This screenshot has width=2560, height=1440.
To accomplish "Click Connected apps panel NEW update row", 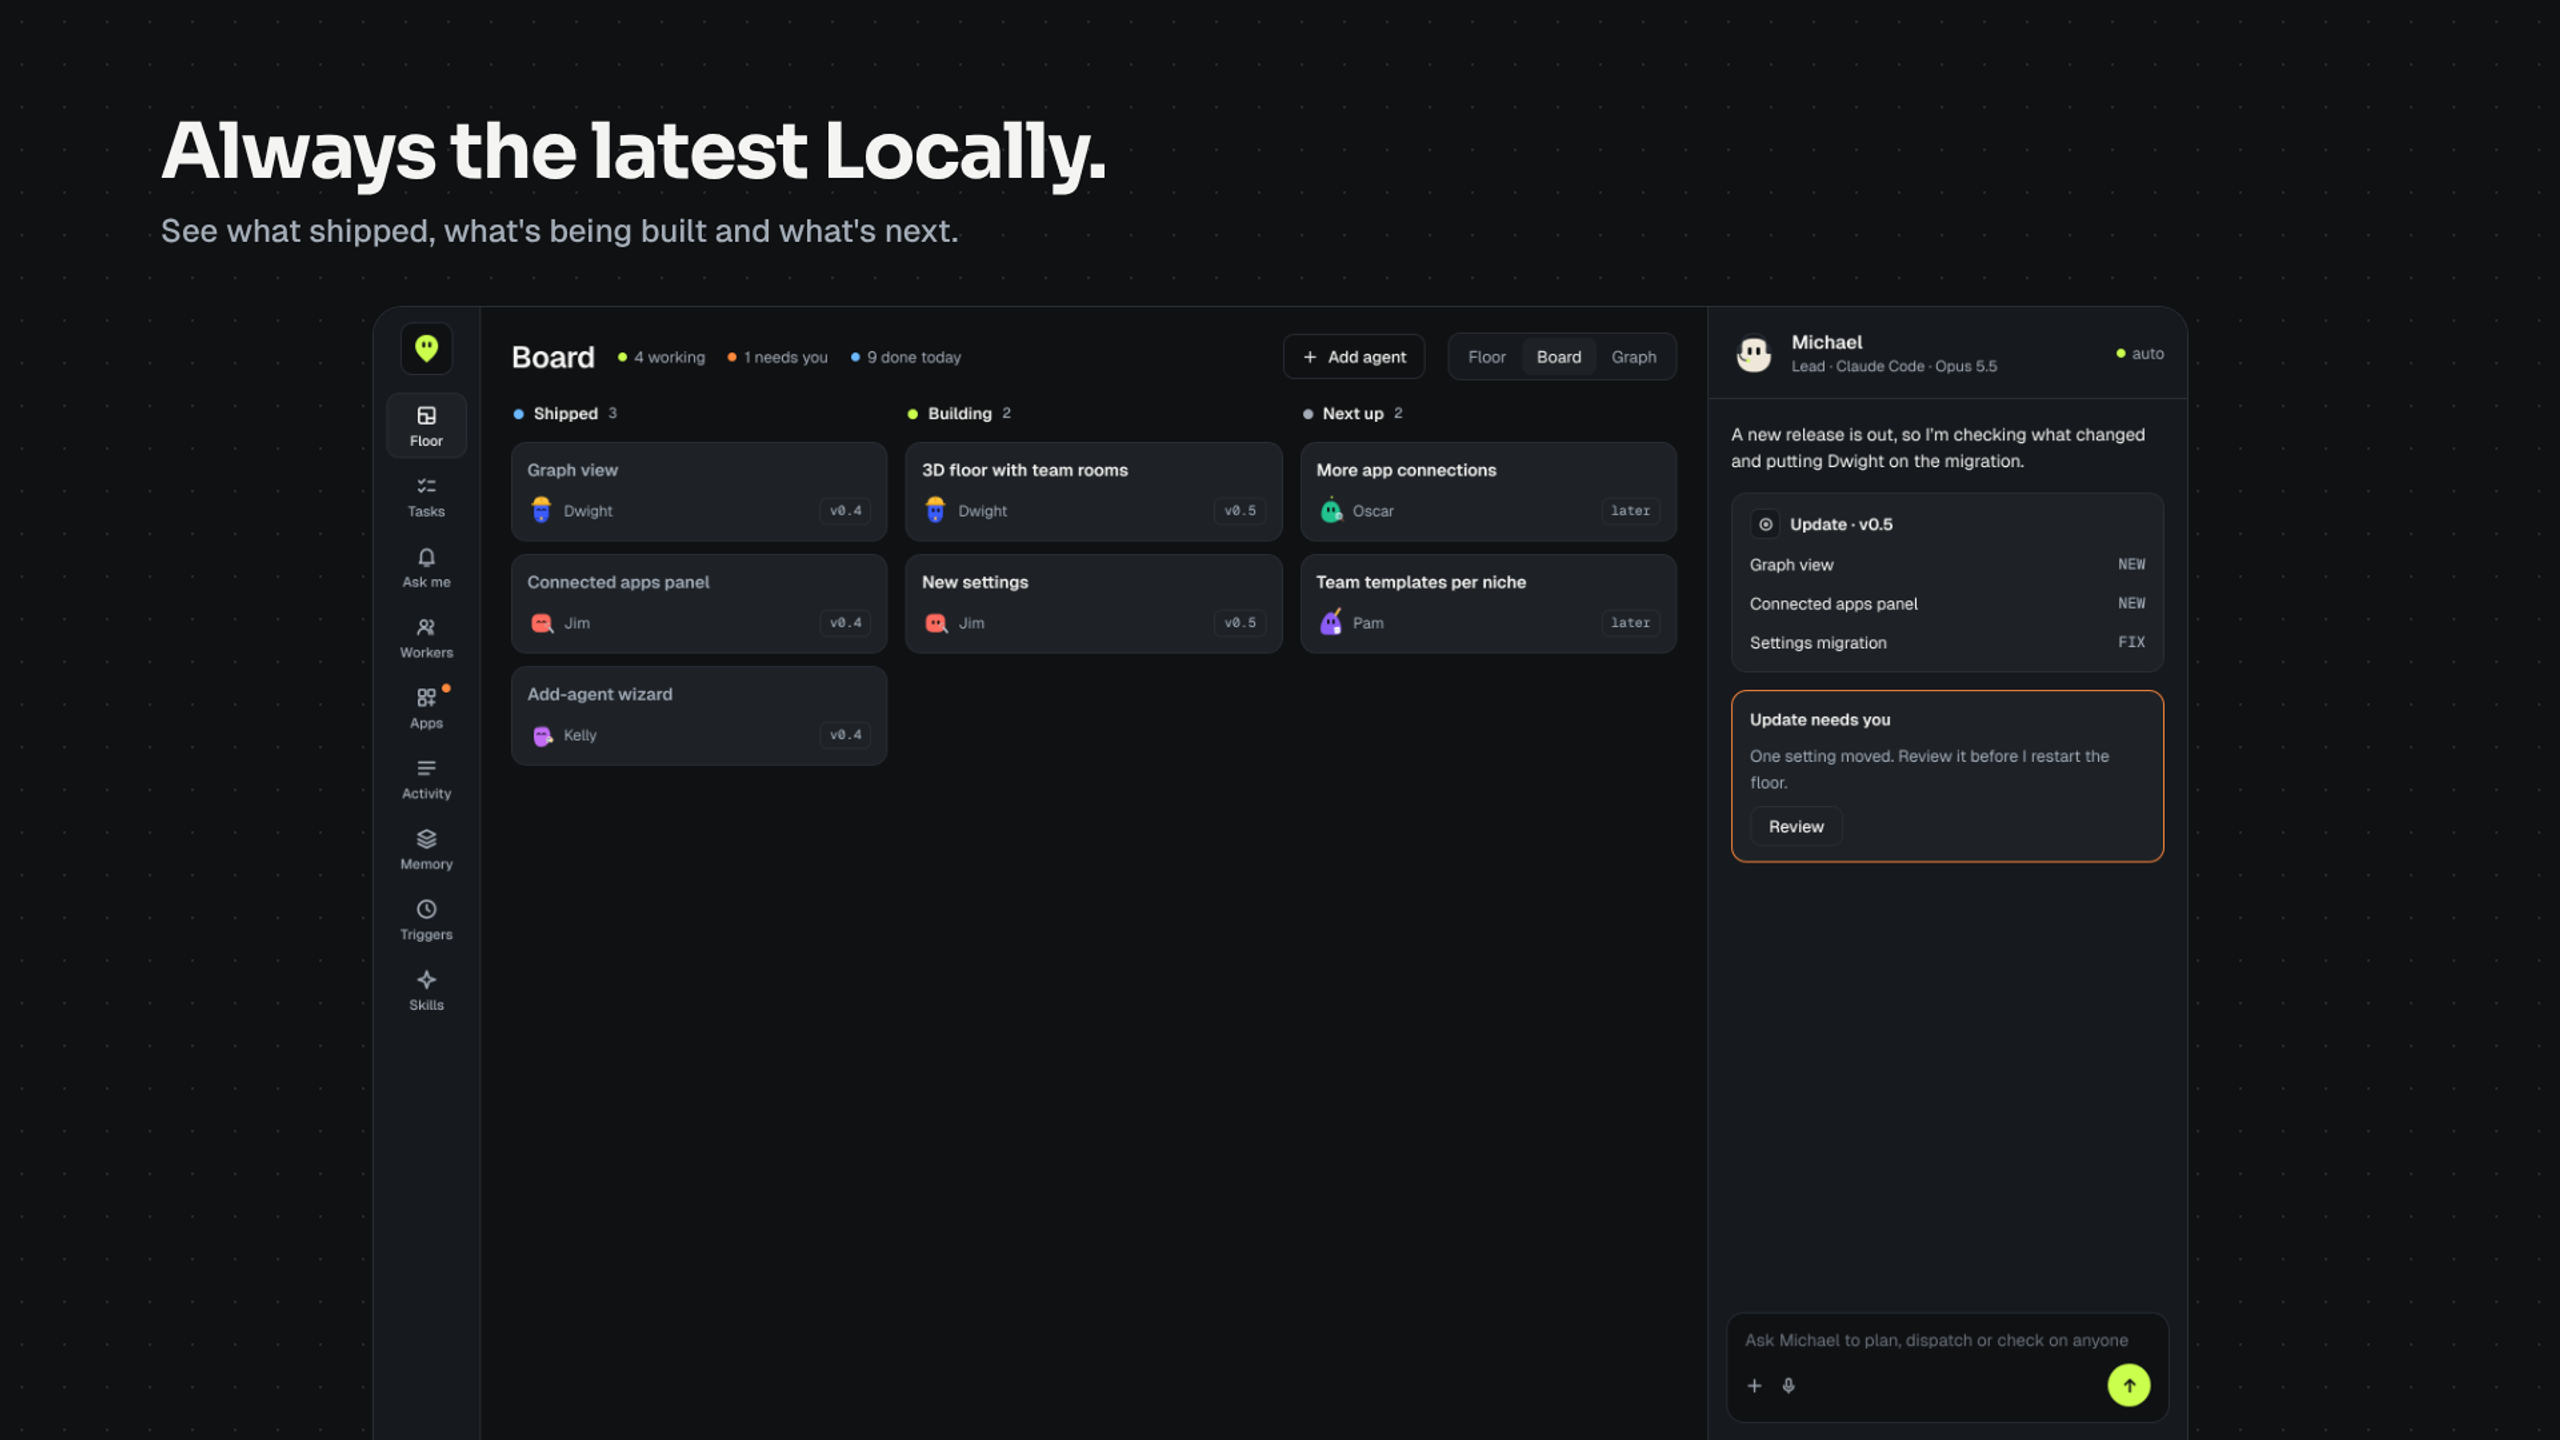I will pos(1947,604).
